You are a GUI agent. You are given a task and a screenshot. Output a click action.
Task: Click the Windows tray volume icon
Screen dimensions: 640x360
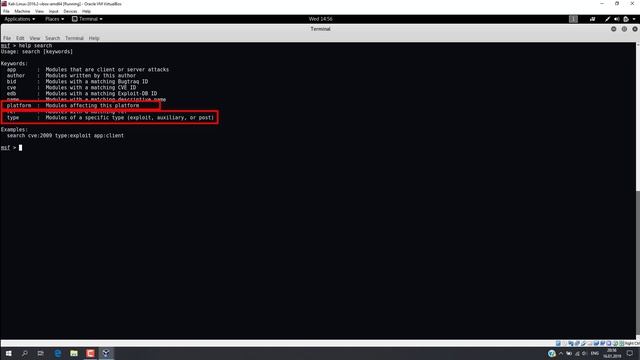(584, 353)
